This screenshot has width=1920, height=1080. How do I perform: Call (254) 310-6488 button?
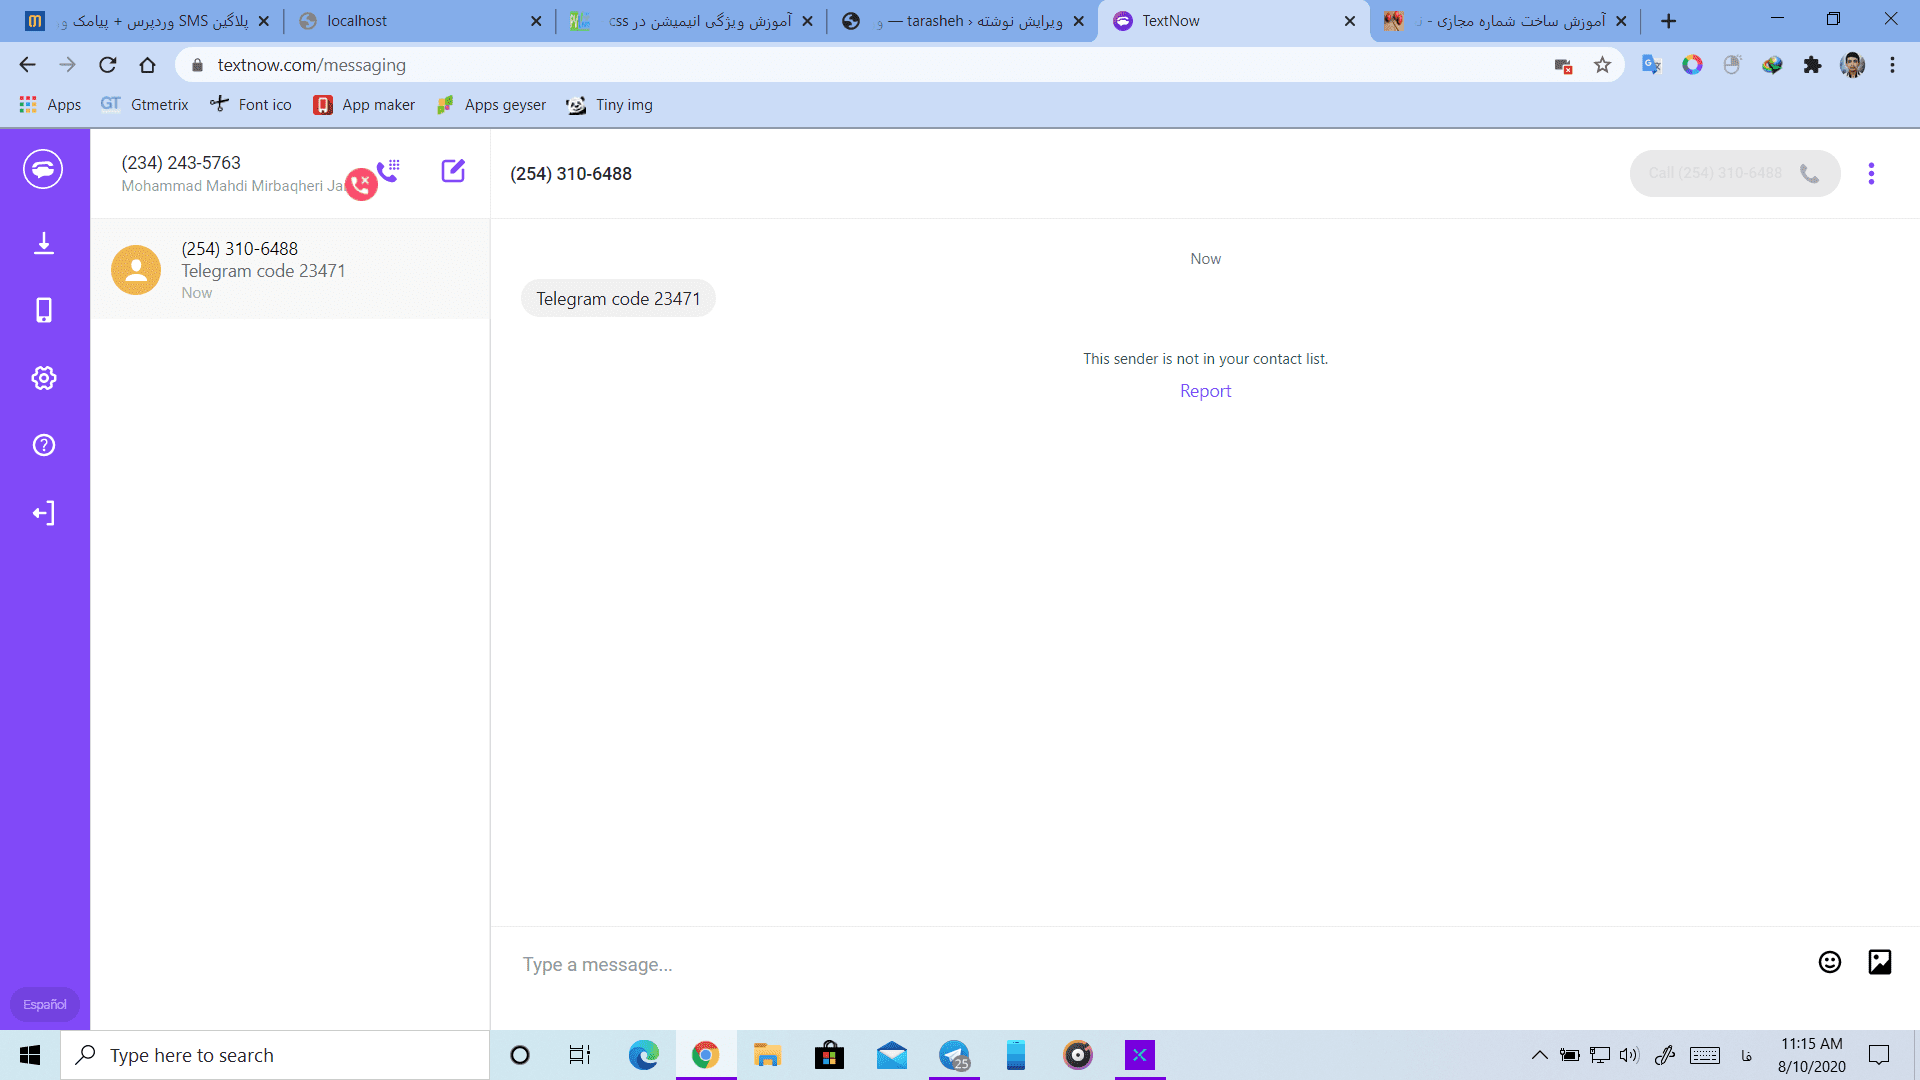pos(1735,173)
